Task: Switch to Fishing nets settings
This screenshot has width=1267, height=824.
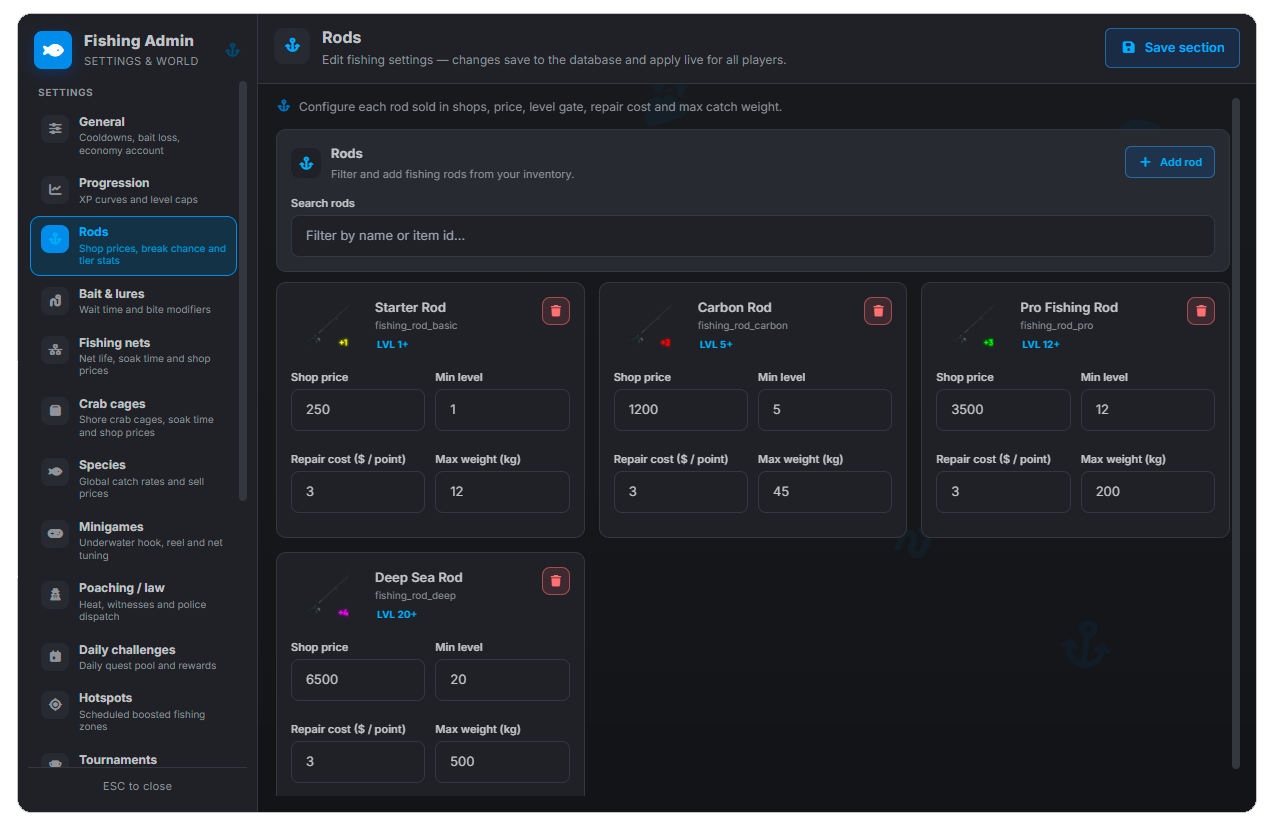Action: (x=133, y=356)
